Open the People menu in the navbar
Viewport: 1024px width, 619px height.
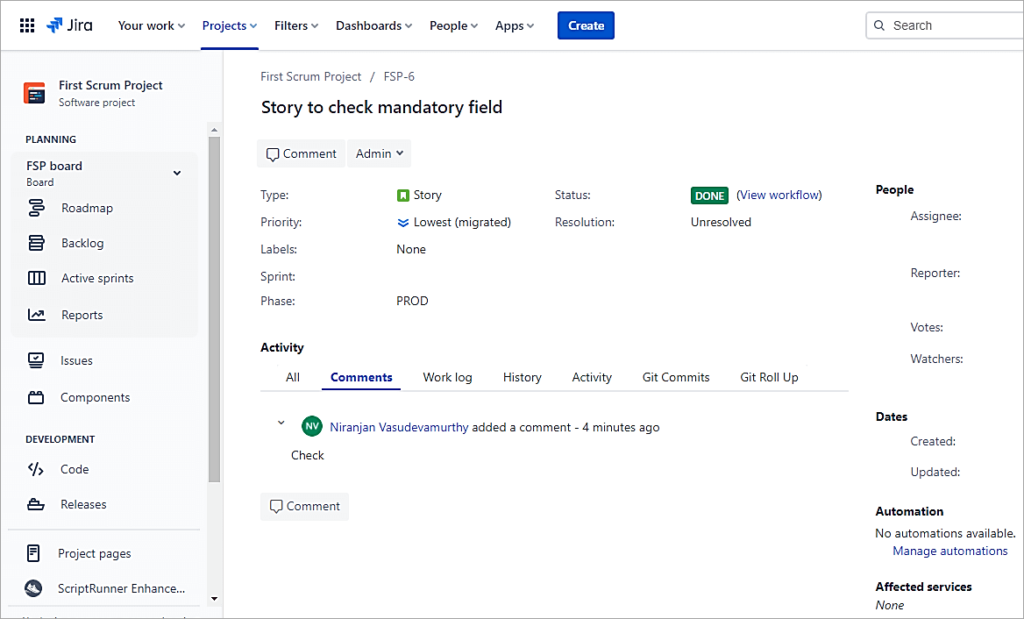452,26
